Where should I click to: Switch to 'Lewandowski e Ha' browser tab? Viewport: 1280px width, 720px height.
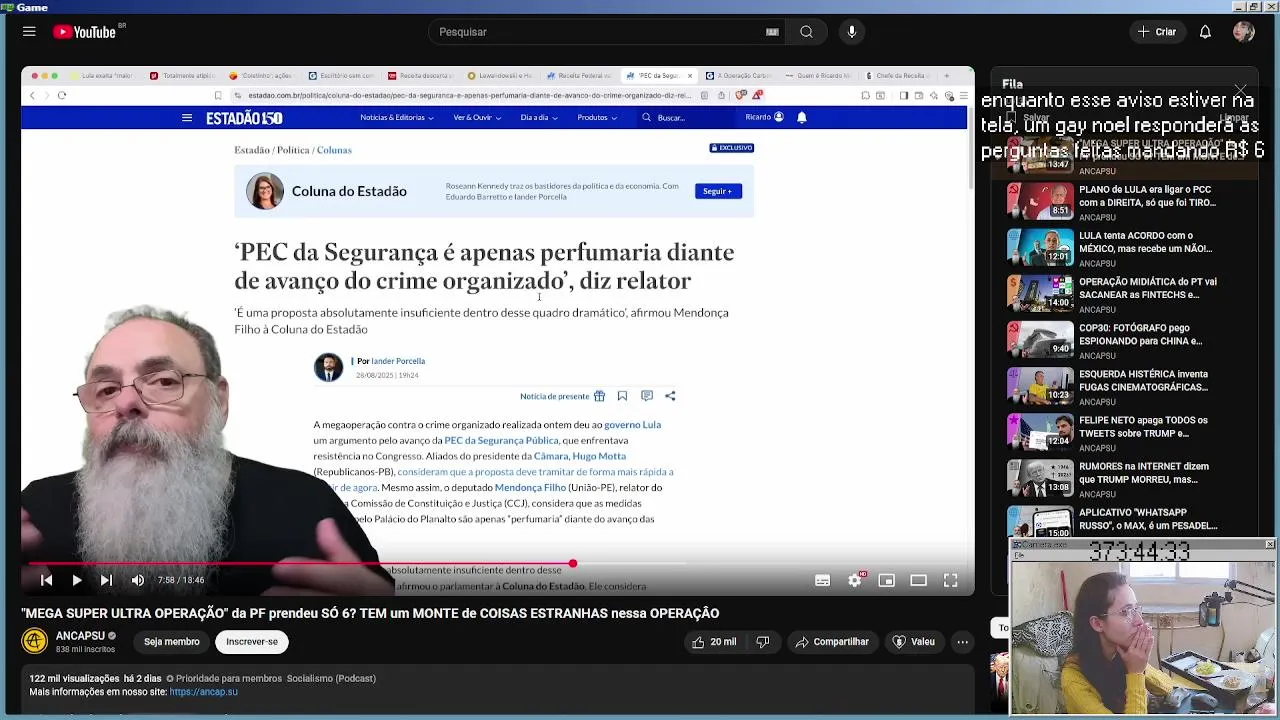point(501,76)
